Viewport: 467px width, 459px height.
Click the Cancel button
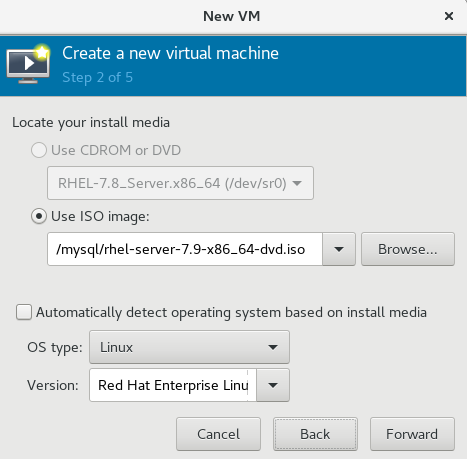pyautogui.click(x=218, y=434)
